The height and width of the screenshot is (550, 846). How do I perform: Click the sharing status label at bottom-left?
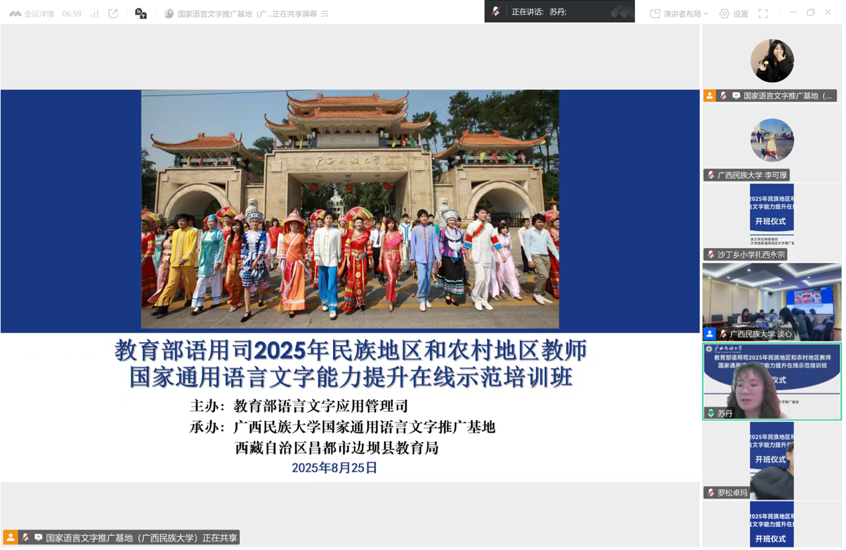click(140, 538)
